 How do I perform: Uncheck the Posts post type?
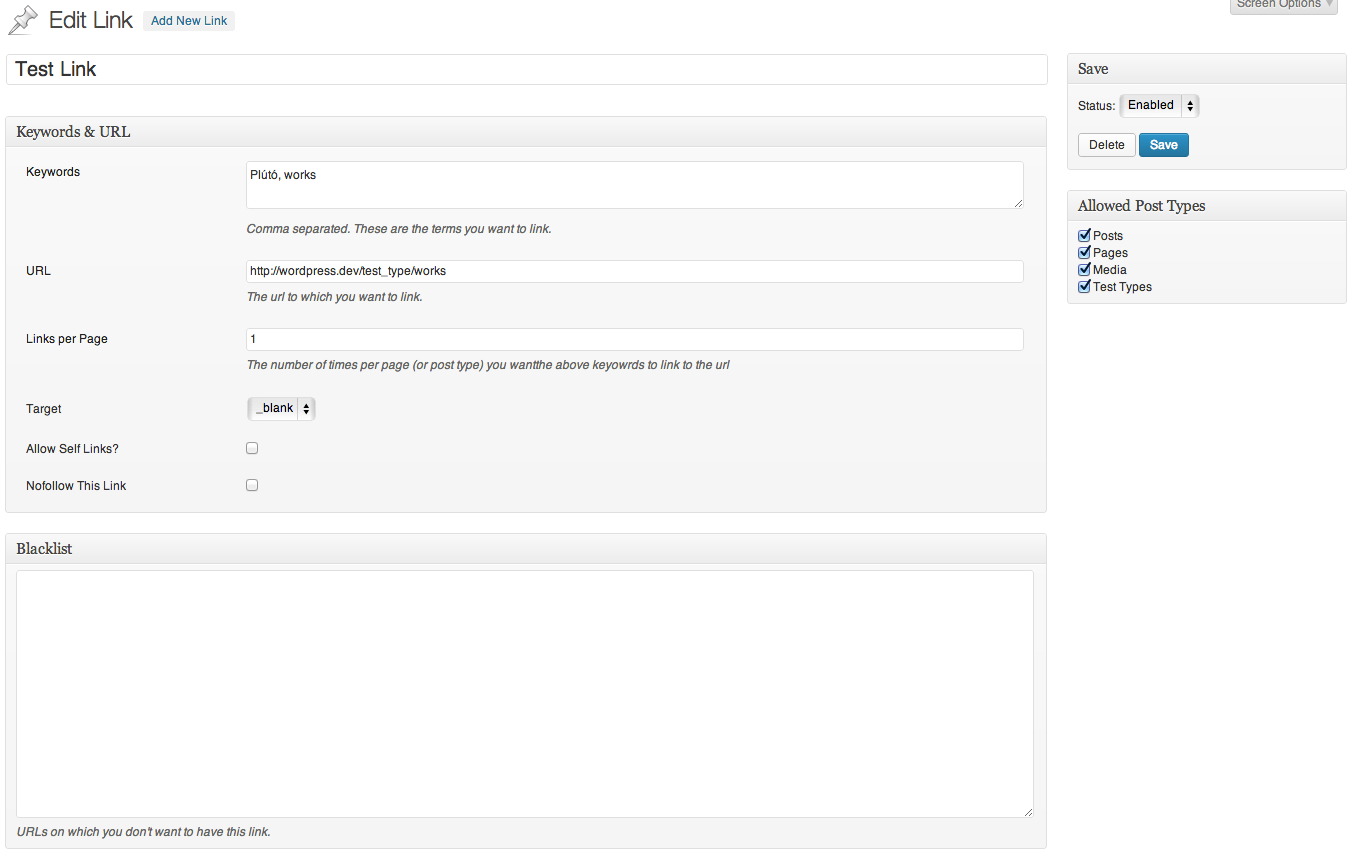[x=1084, y=235]
